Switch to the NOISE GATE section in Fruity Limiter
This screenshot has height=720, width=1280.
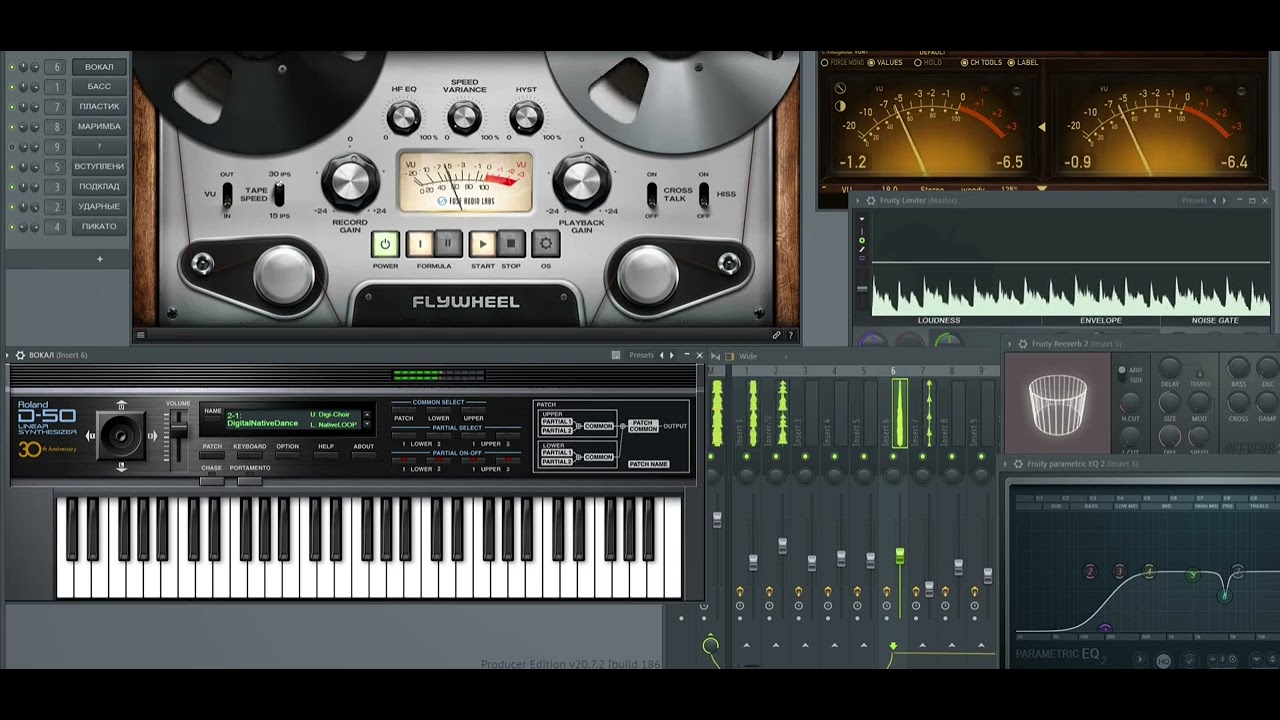click(1215, 321)
